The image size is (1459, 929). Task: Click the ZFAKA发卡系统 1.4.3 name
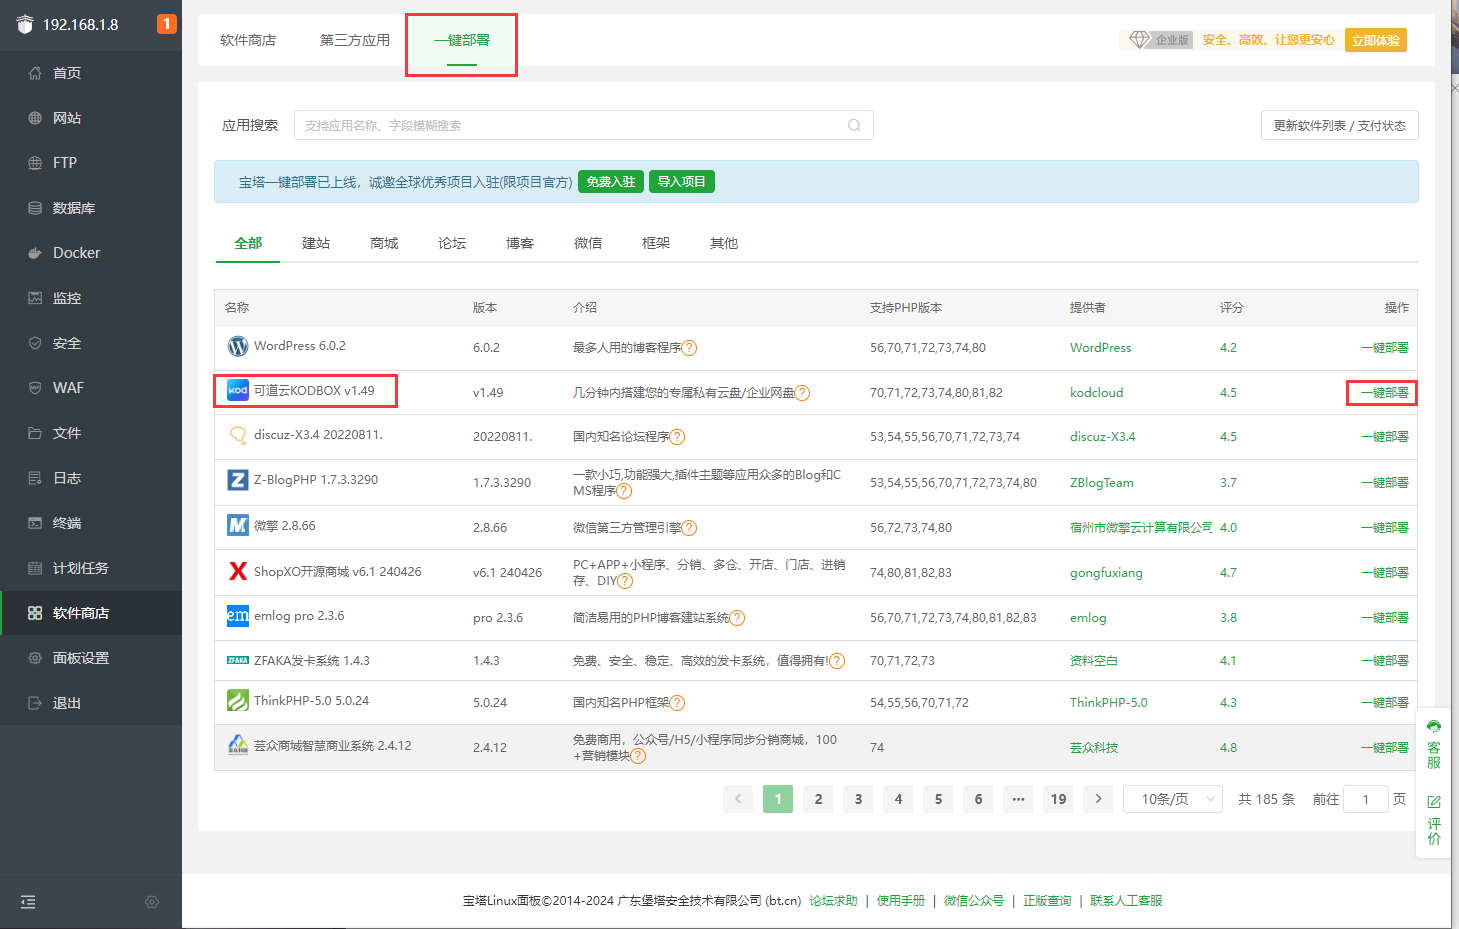312,661
